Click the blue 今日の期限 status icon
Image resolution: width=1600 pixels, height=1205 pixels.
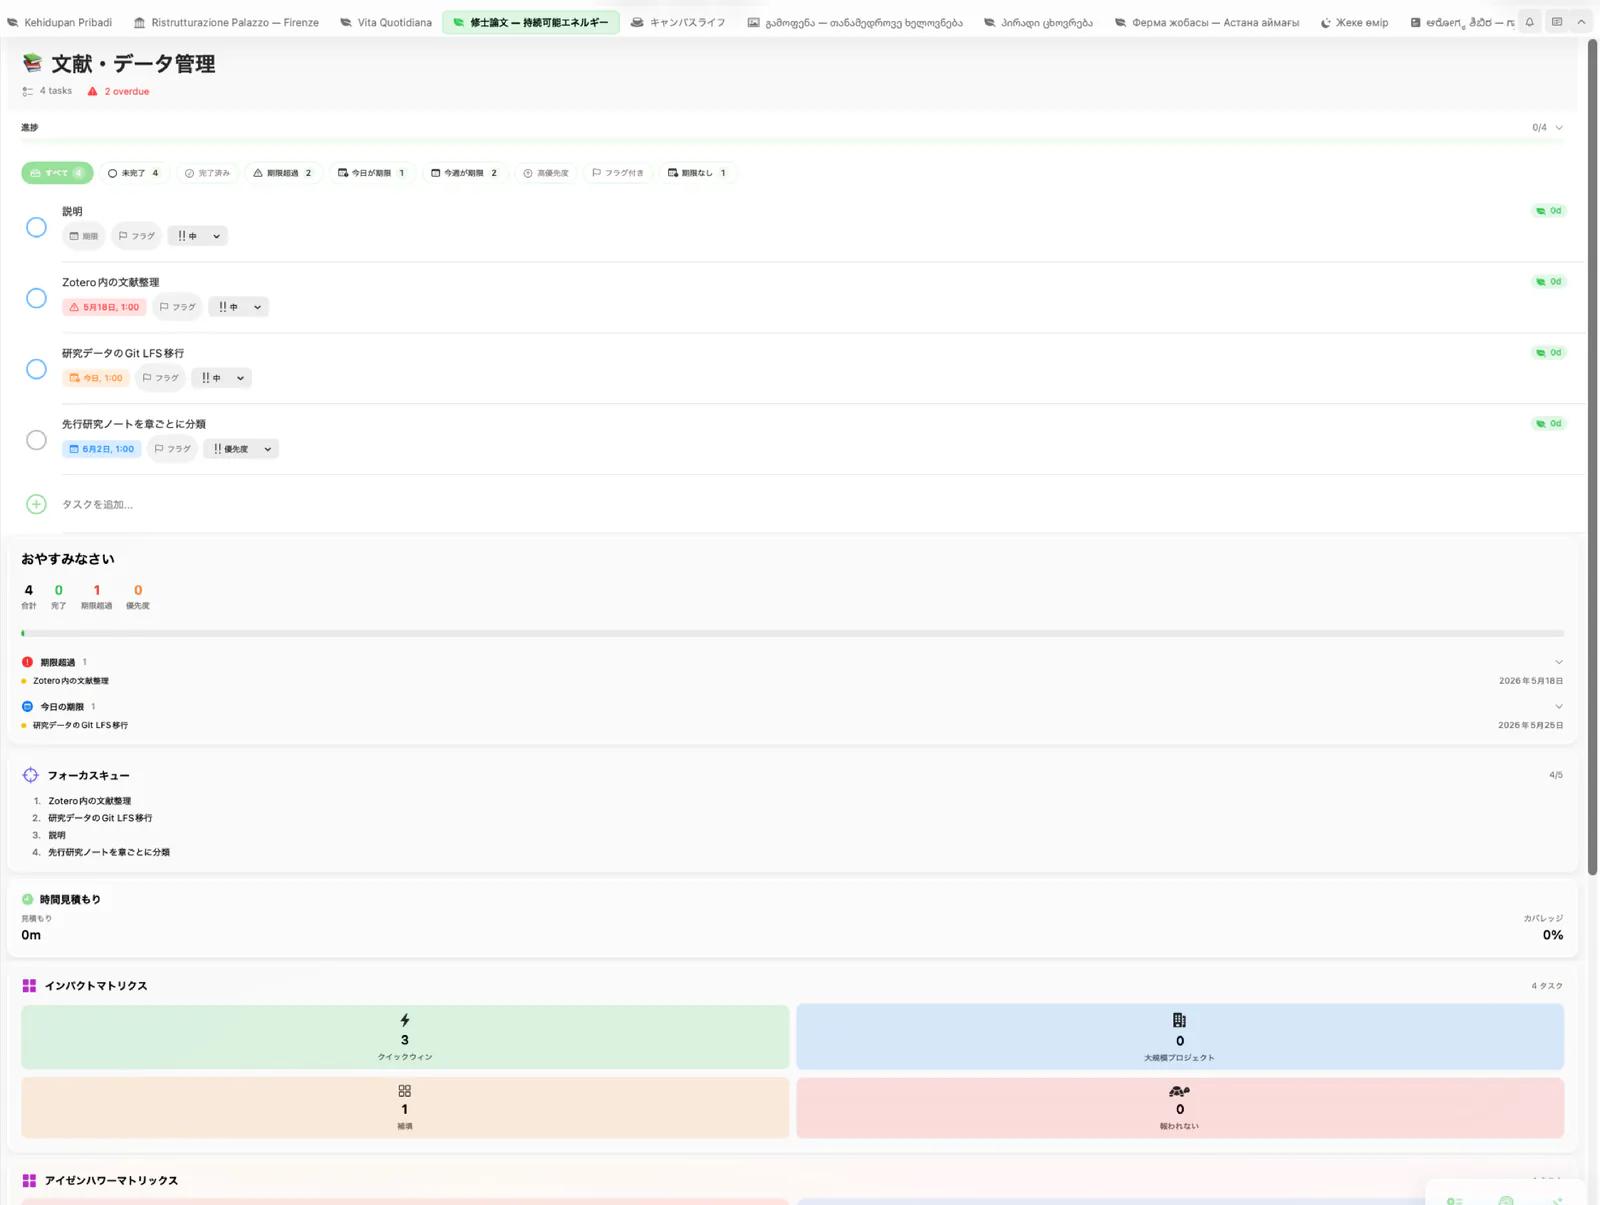click(x=27, y=707)
